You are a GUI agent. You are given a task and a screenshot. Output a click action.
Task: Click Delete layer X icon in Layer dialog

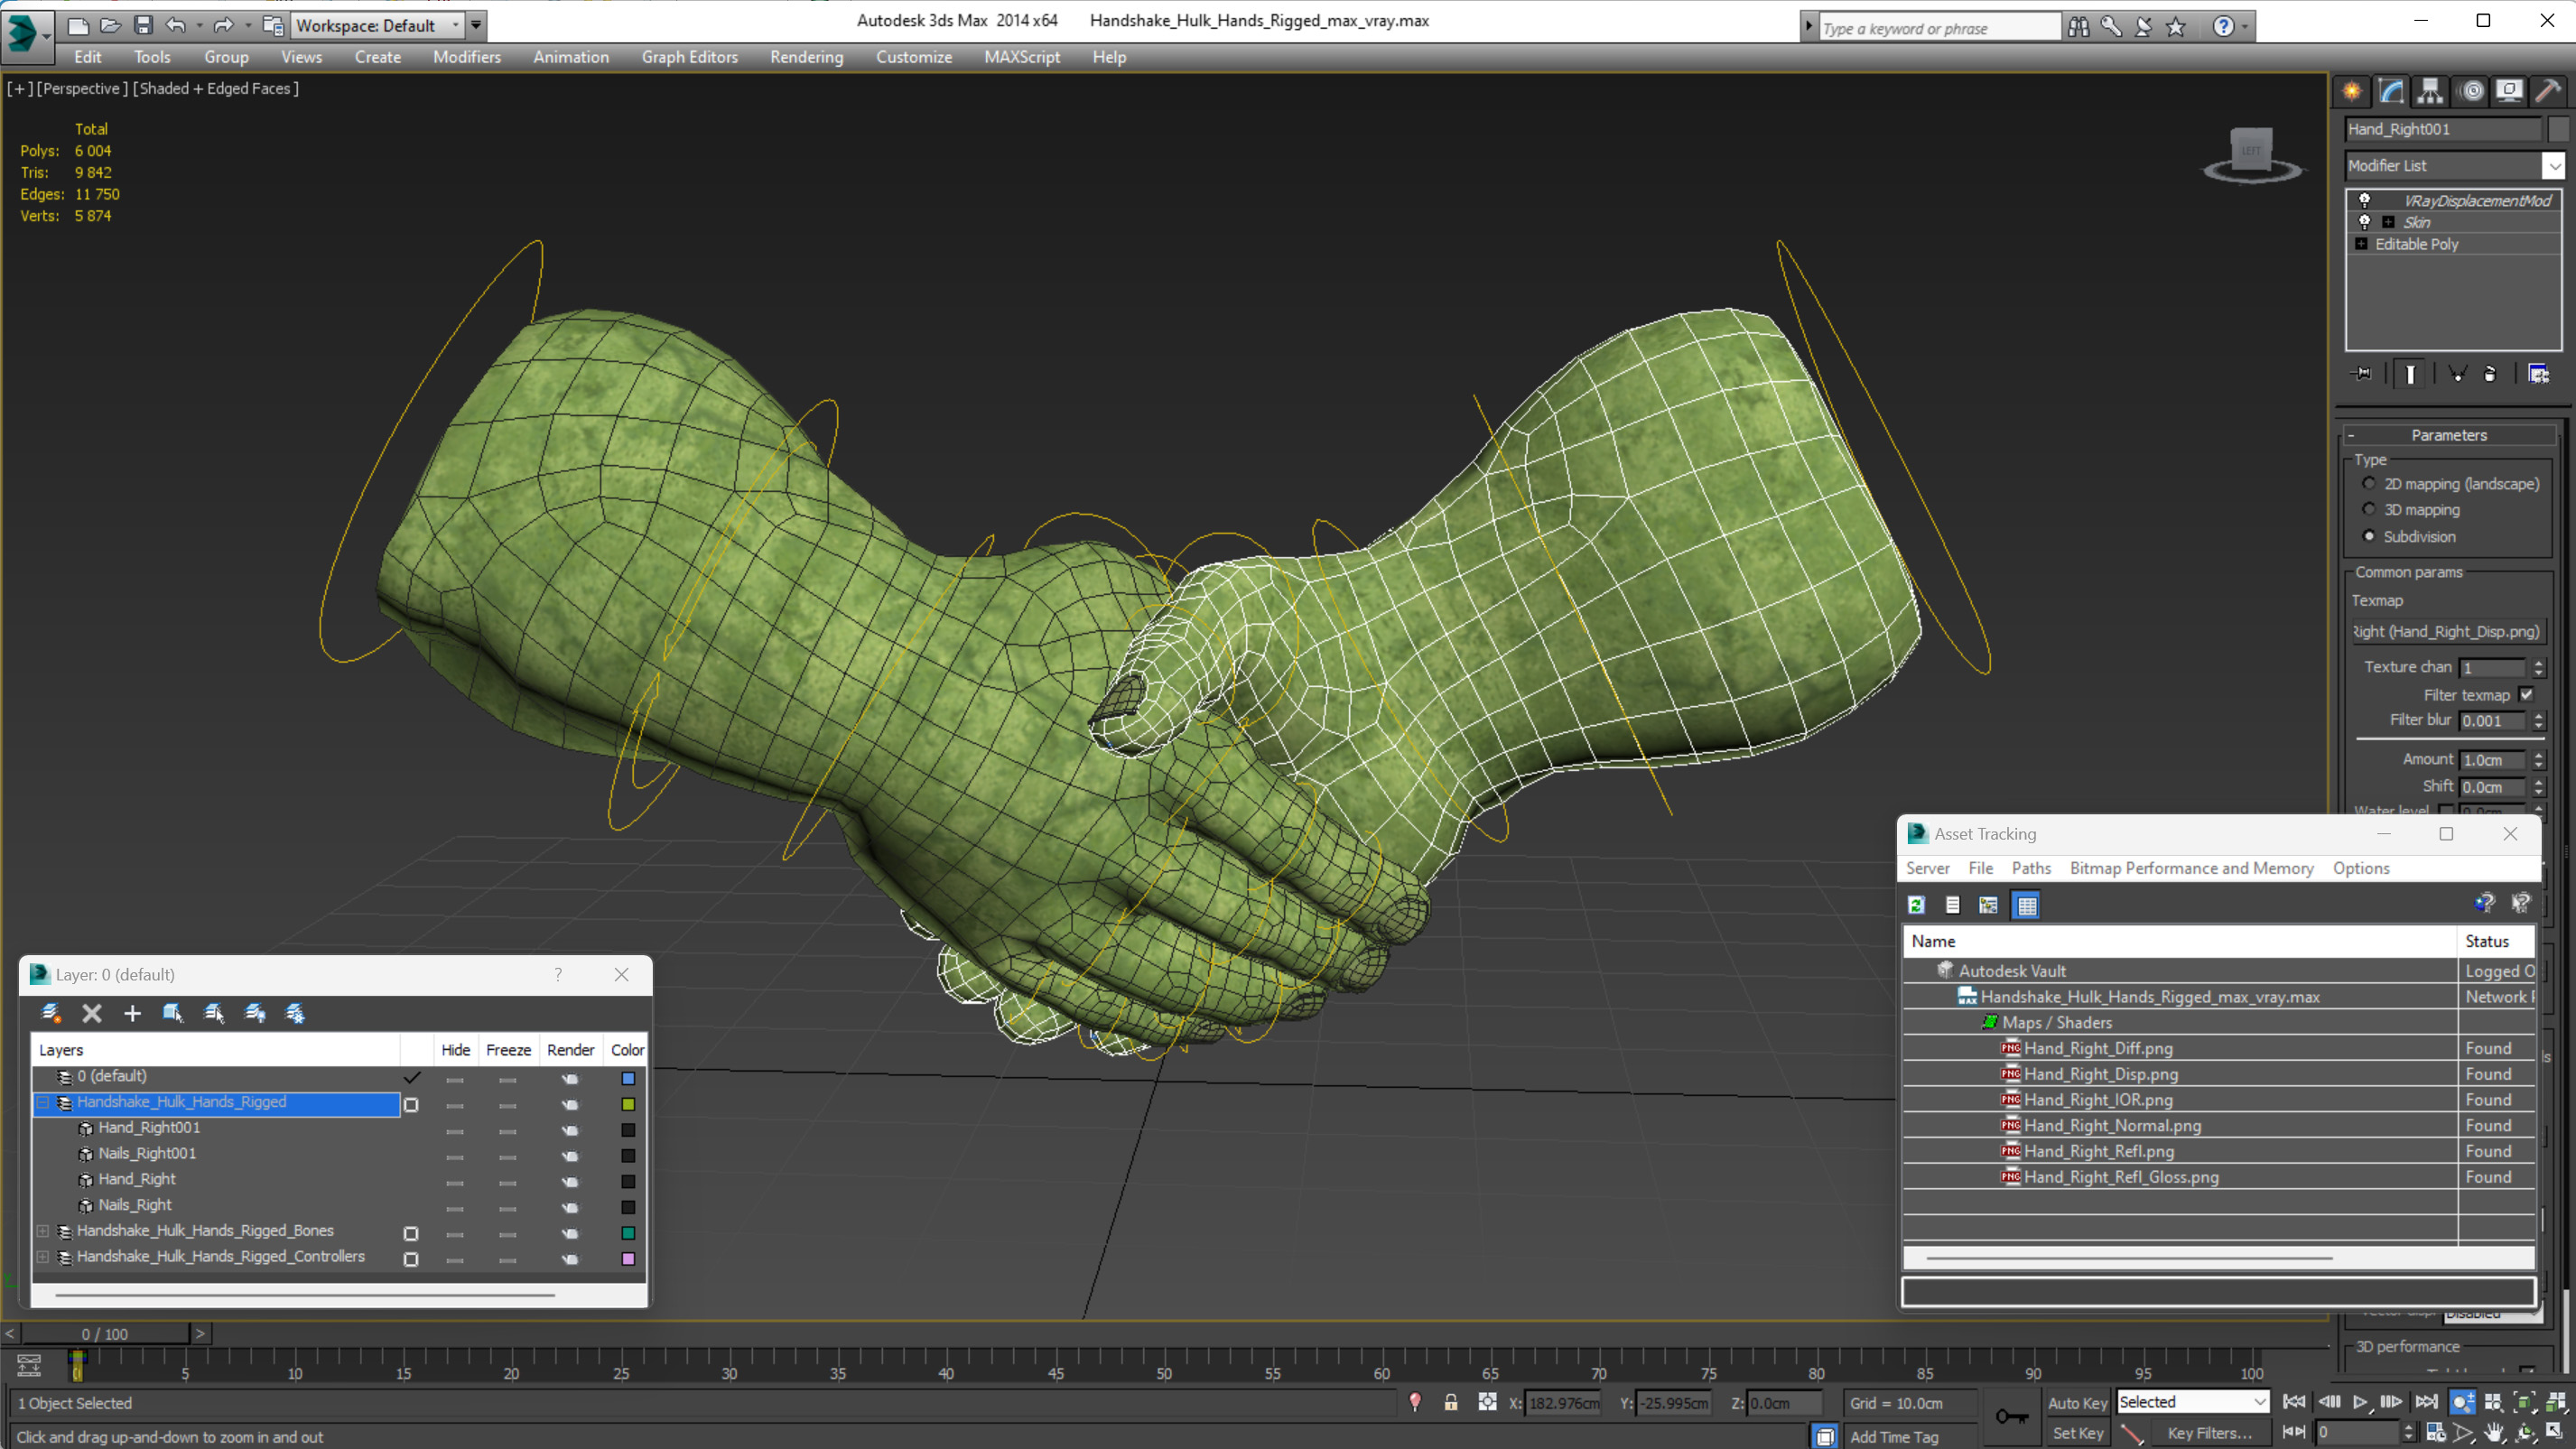91,1013
